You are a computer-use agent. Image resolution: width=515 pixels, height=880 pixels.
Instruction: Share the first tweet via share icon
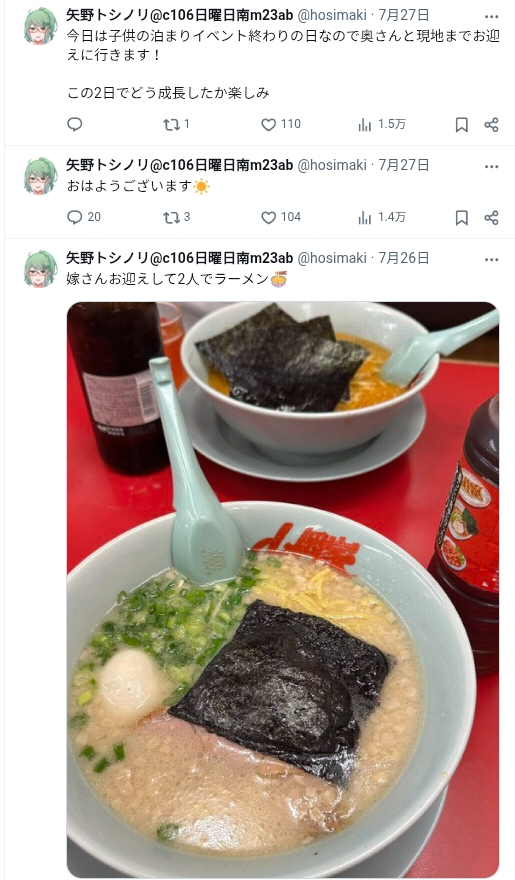pyautogui.click(x=491, y=125)
